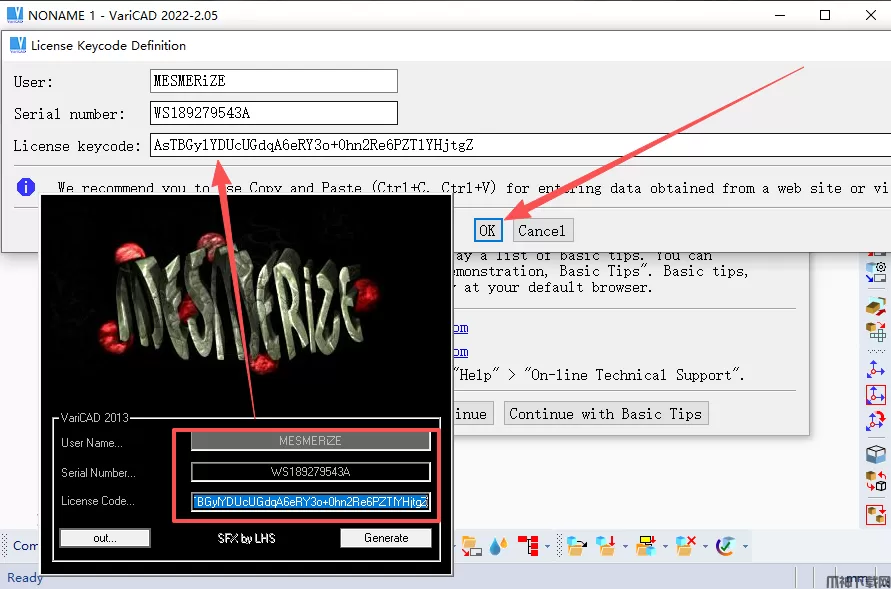Click the Generate button in keygen window

tap(386, 538)
